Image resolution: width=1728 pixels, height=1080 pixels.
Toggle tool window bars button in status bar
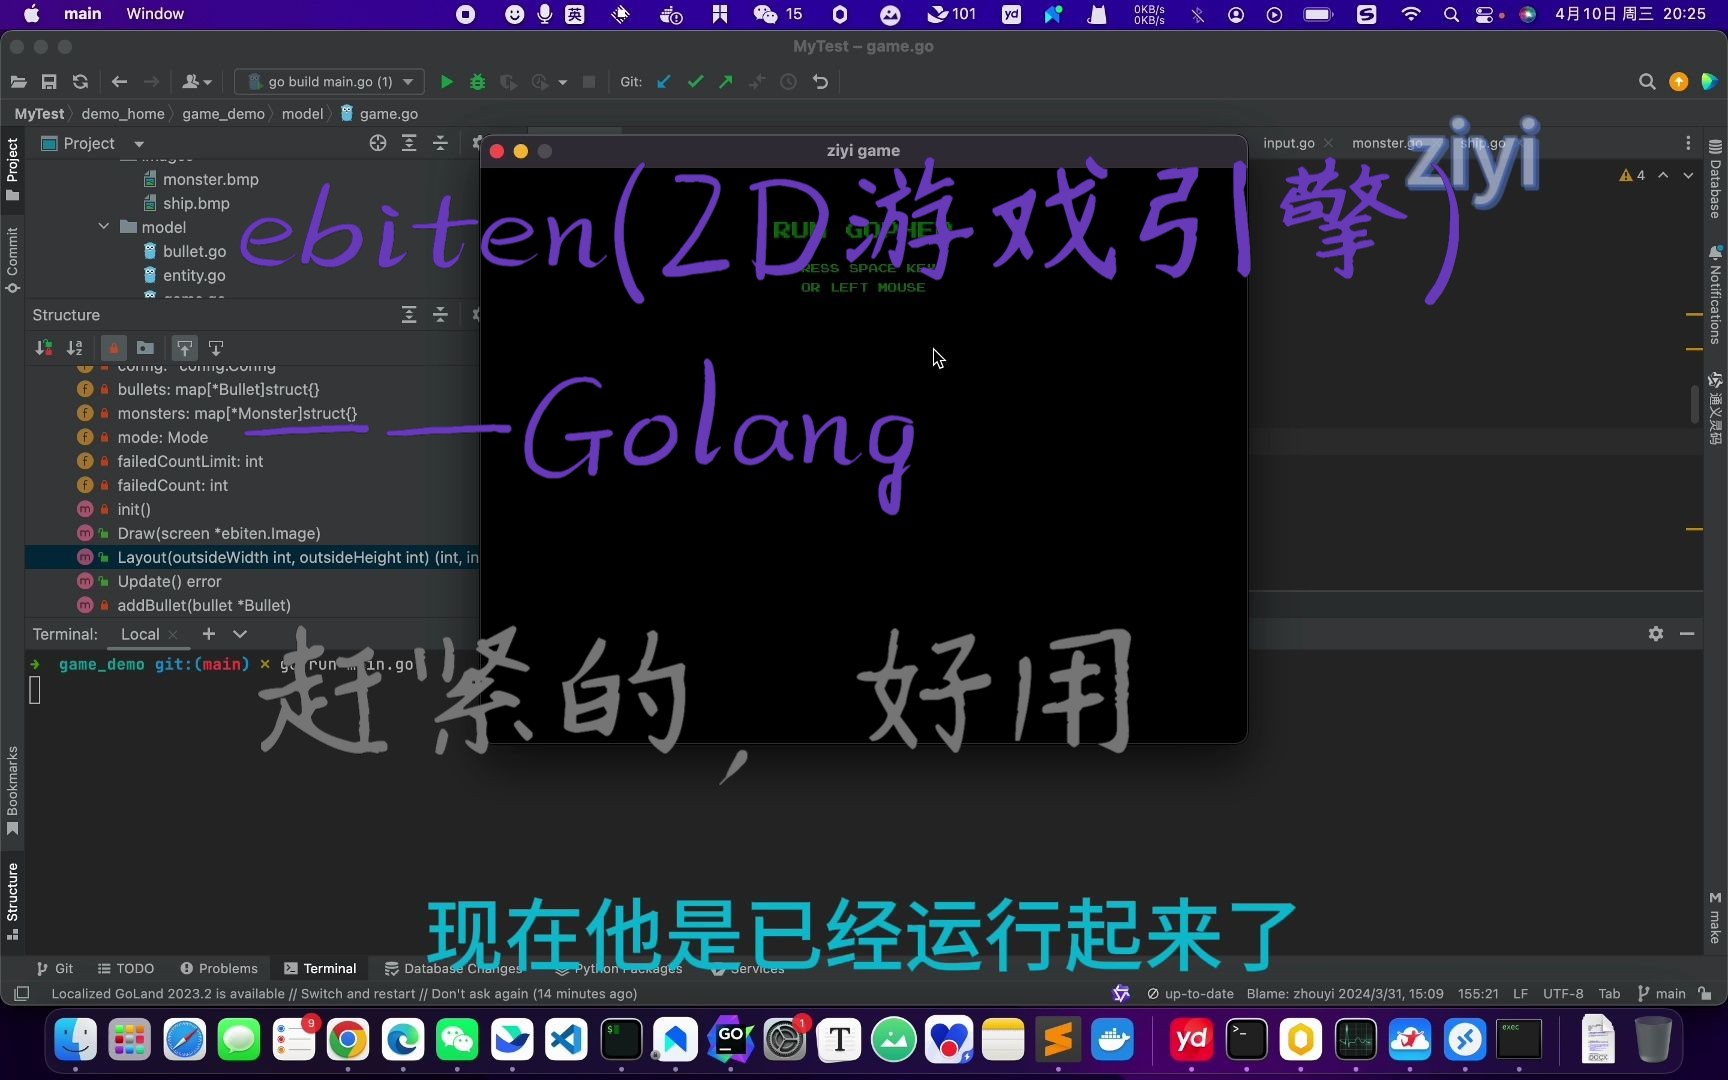[21, 994]
